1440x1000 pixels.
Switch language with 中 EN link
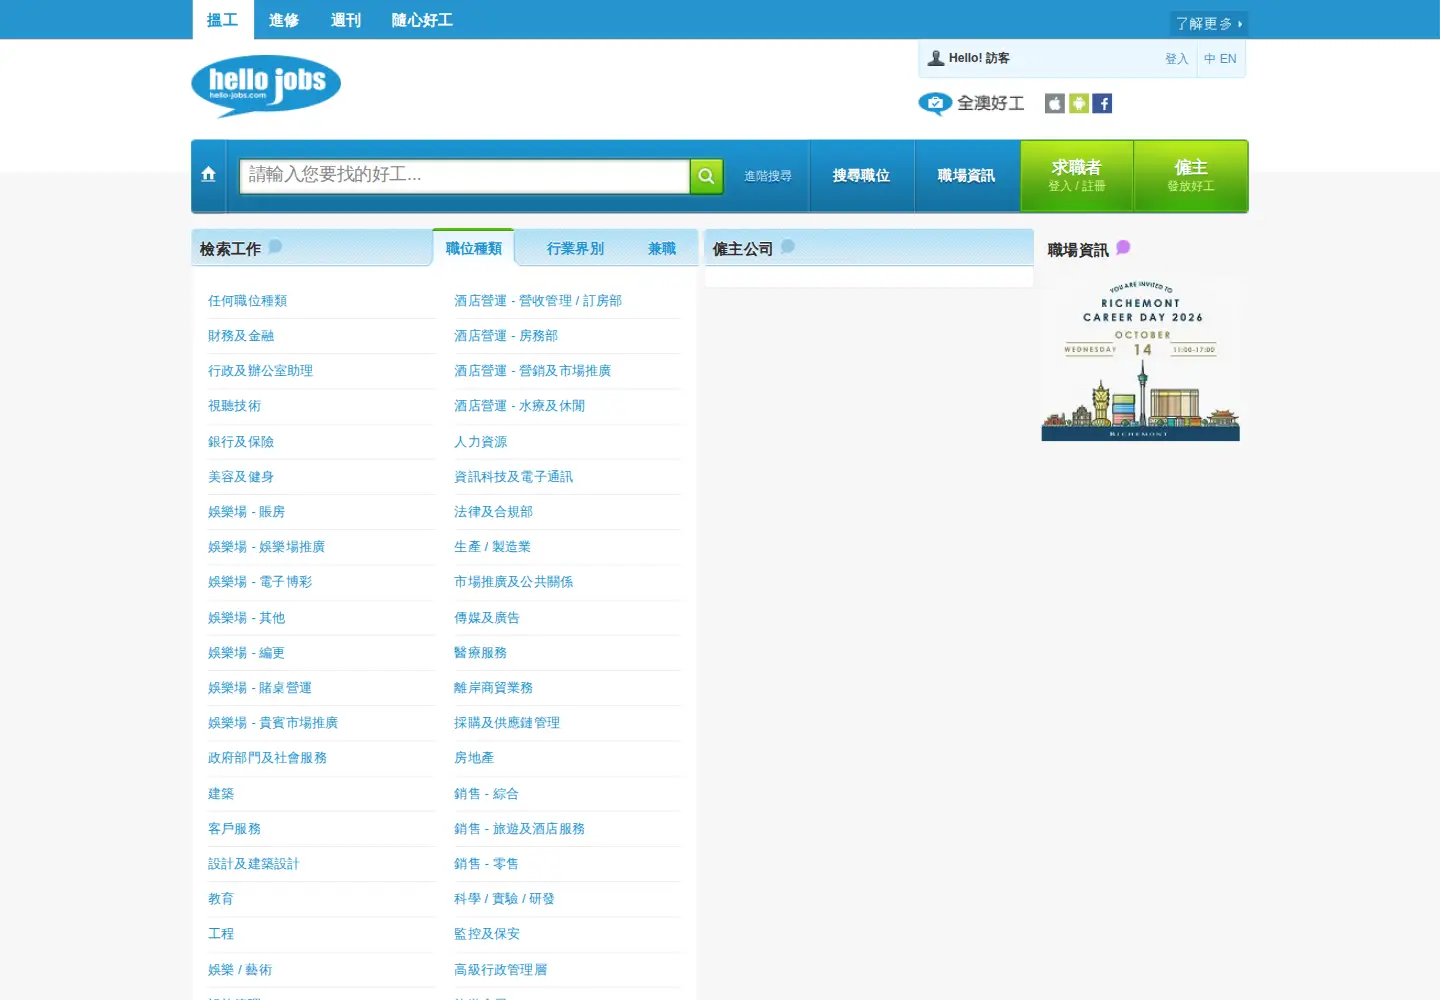1220,59
